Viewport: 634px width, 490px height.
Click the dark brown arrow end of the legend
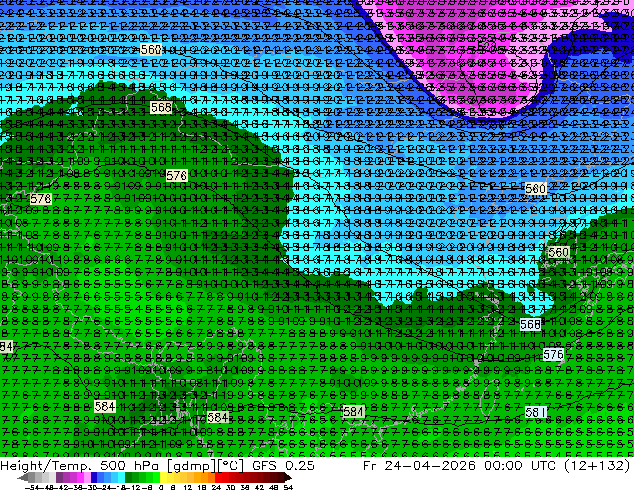coord(287,478)
